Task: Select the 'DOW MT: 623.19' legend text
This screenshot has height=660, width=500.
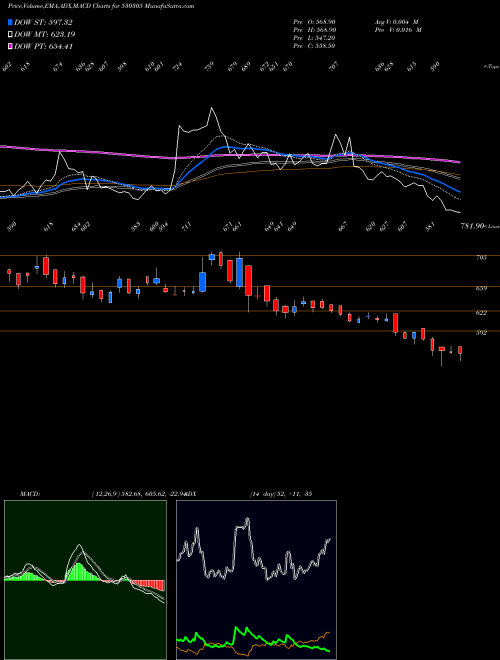Action: (45, 34)
